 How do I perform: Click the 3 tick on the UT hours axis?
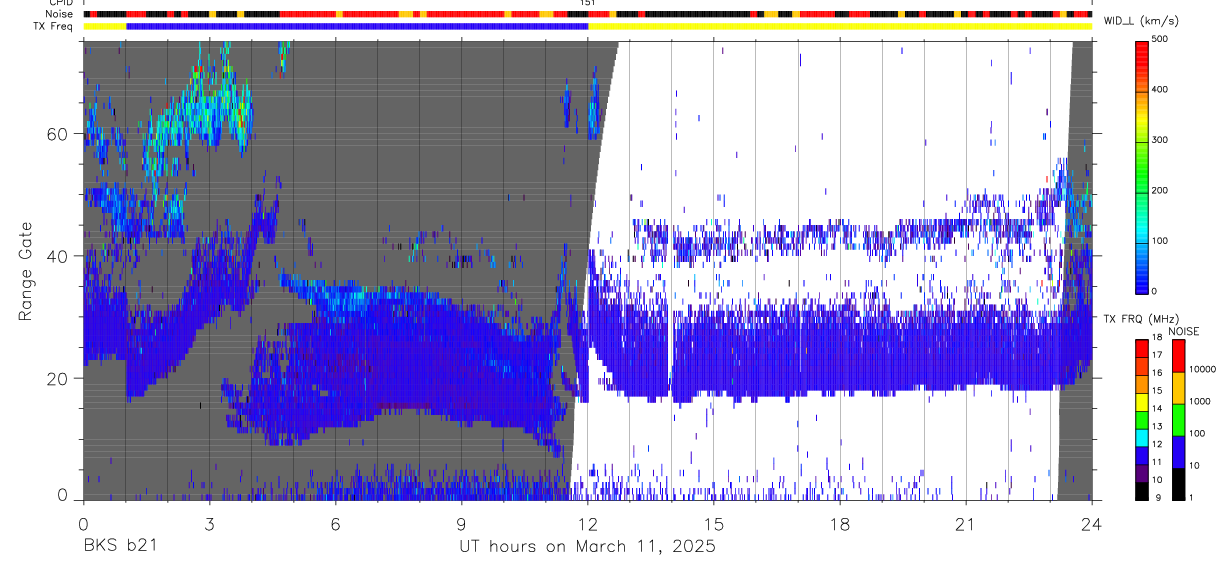(209, 523)
